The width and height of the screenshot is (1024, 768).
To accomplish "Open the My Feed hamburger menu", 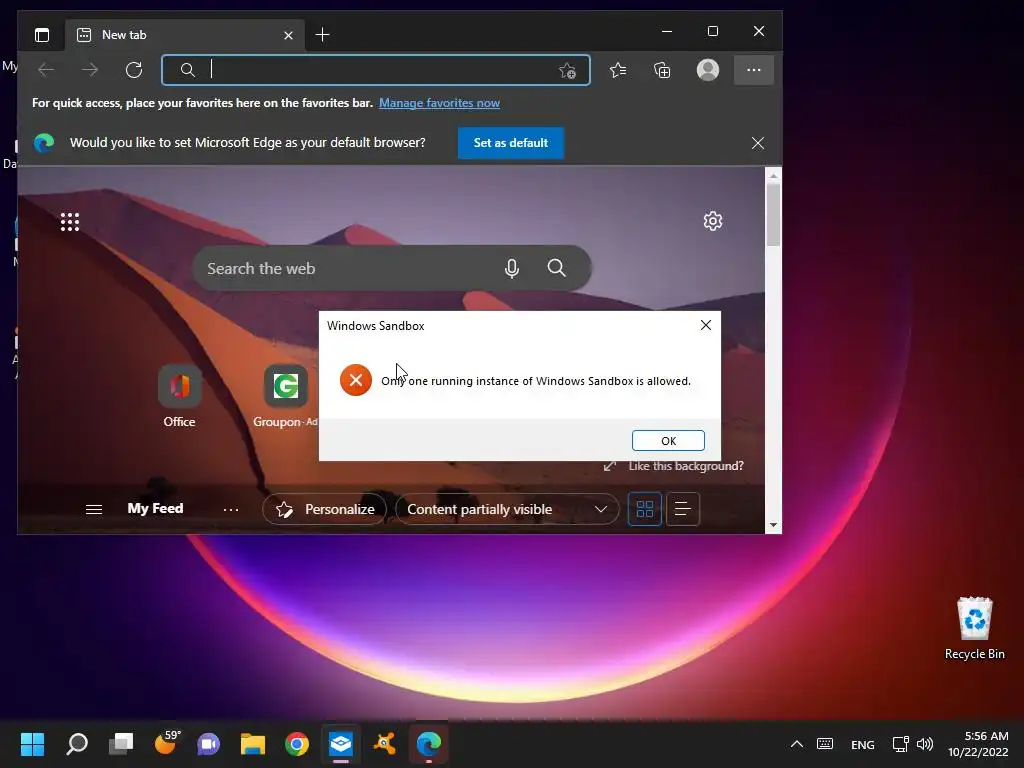I will (x=94, y=509).
